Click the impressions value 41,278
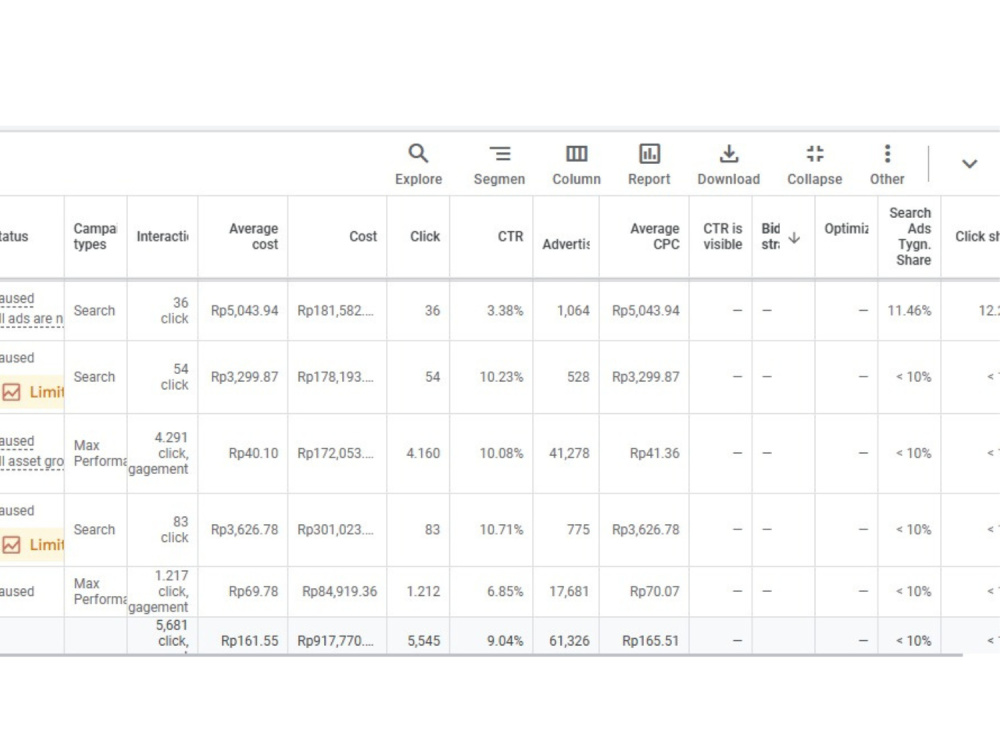Screen dimensions: 1000x750 pyautogui.click(x=570, y=453)
